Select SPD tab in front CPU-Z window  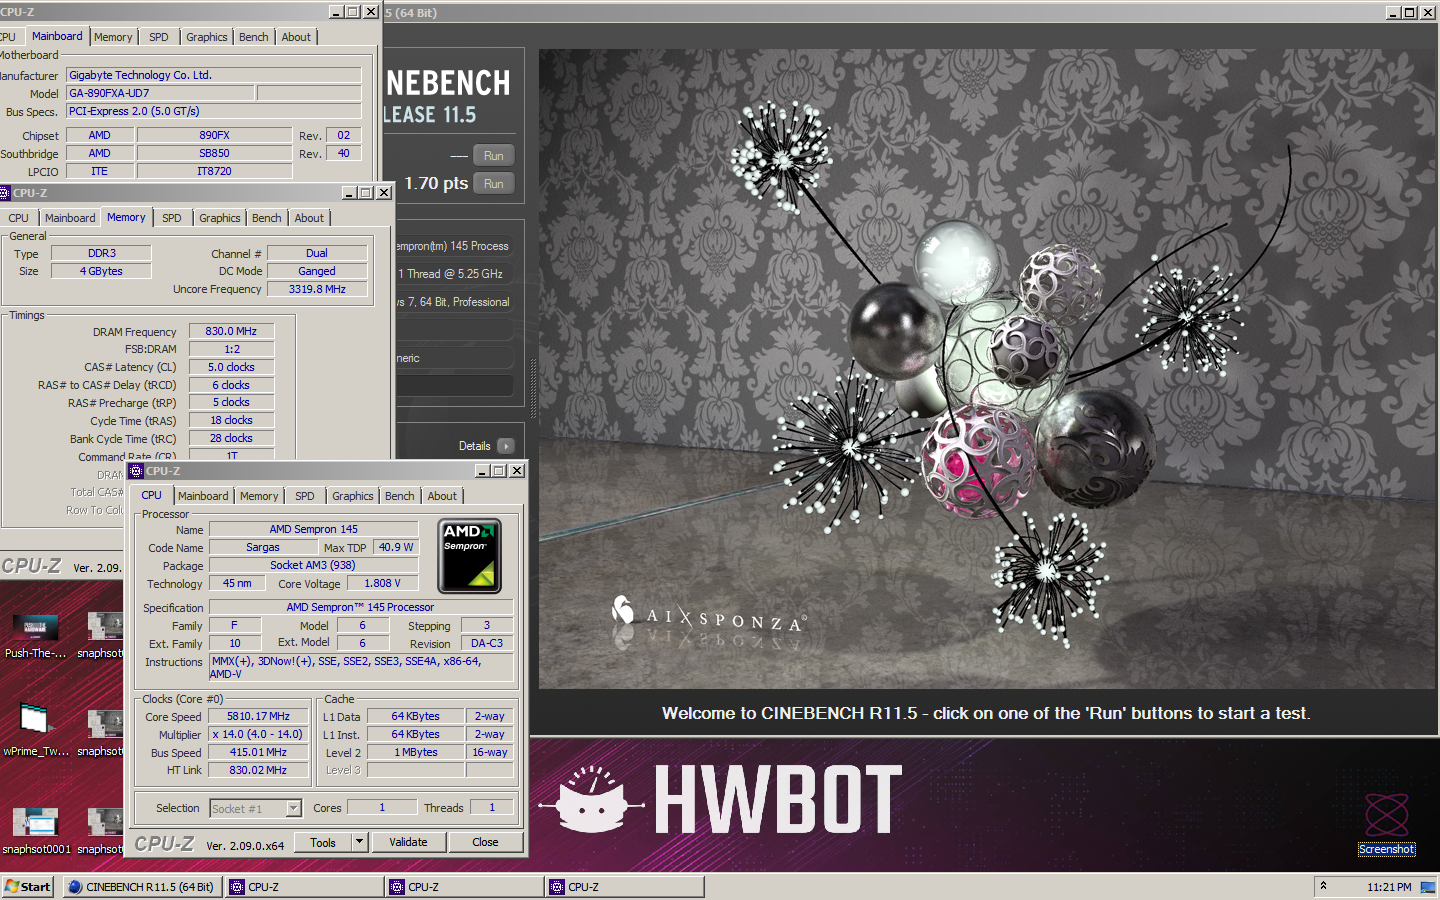(305, 496)
